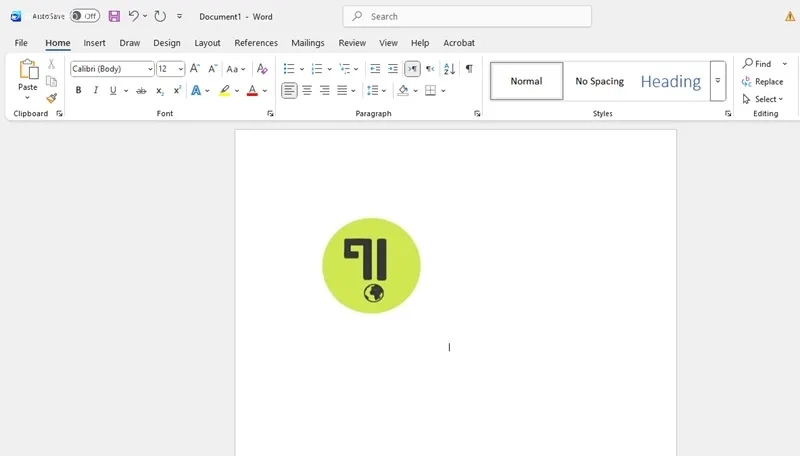Toggle Center alignment
Viewport: 800px width, 456px height.
click(307, 91)
